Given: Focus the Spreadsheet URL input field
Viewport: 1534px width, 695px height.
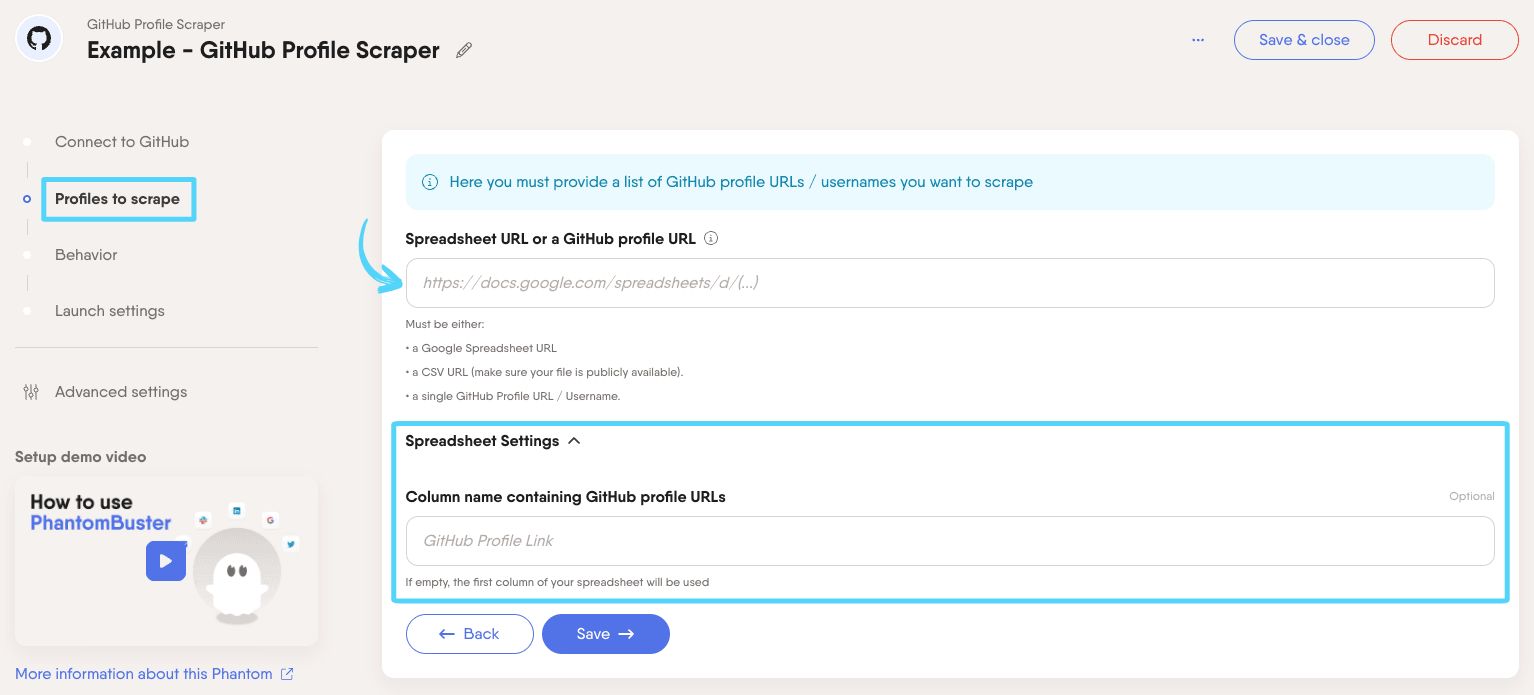Looking at the screenshot, I should 950,283.
